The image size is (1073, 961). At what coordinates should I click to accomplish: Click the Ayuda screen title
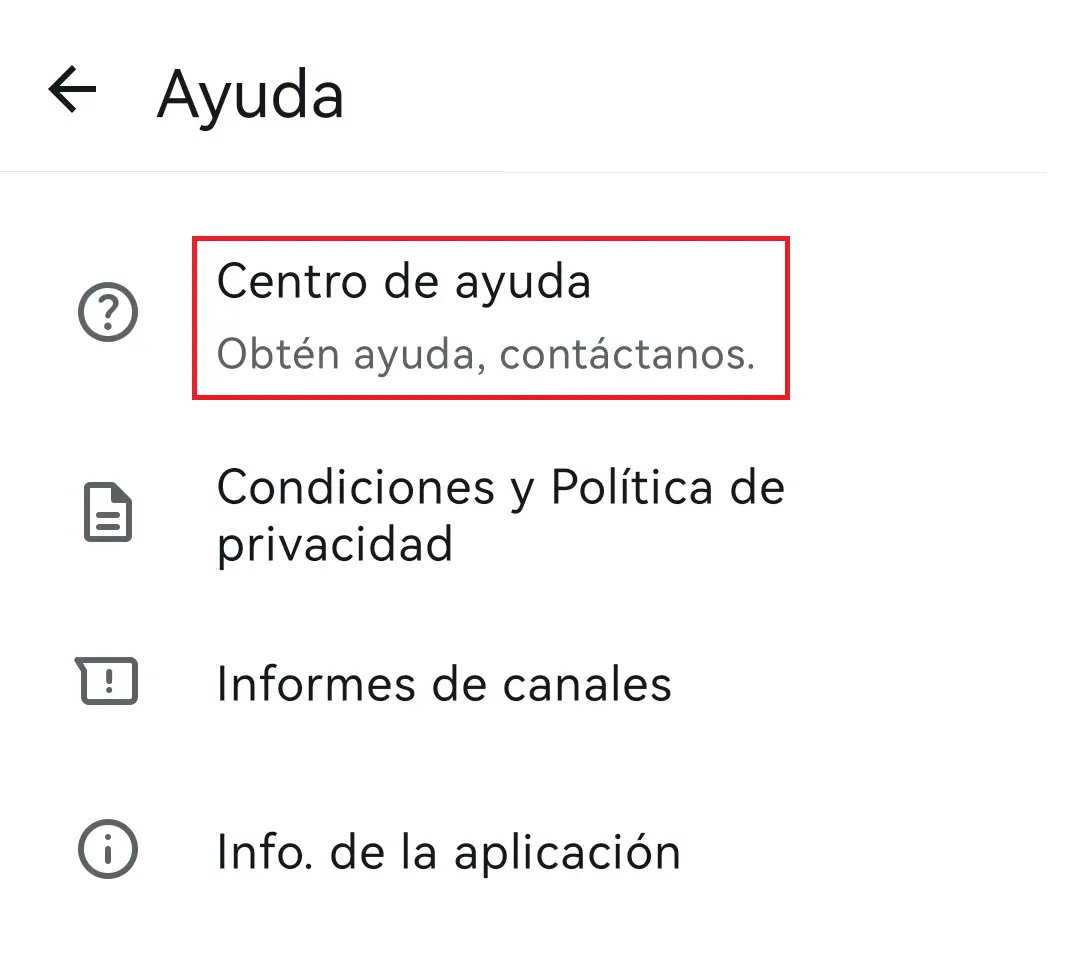[x=251, y=93]
